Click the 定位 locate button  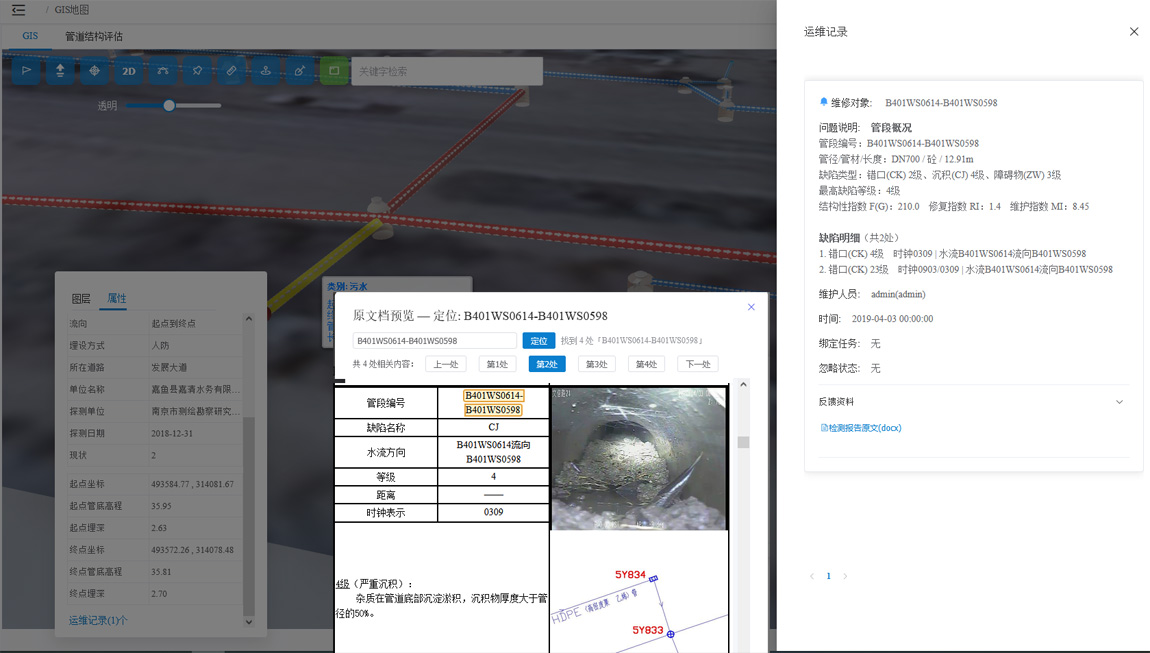pos(539,340)
